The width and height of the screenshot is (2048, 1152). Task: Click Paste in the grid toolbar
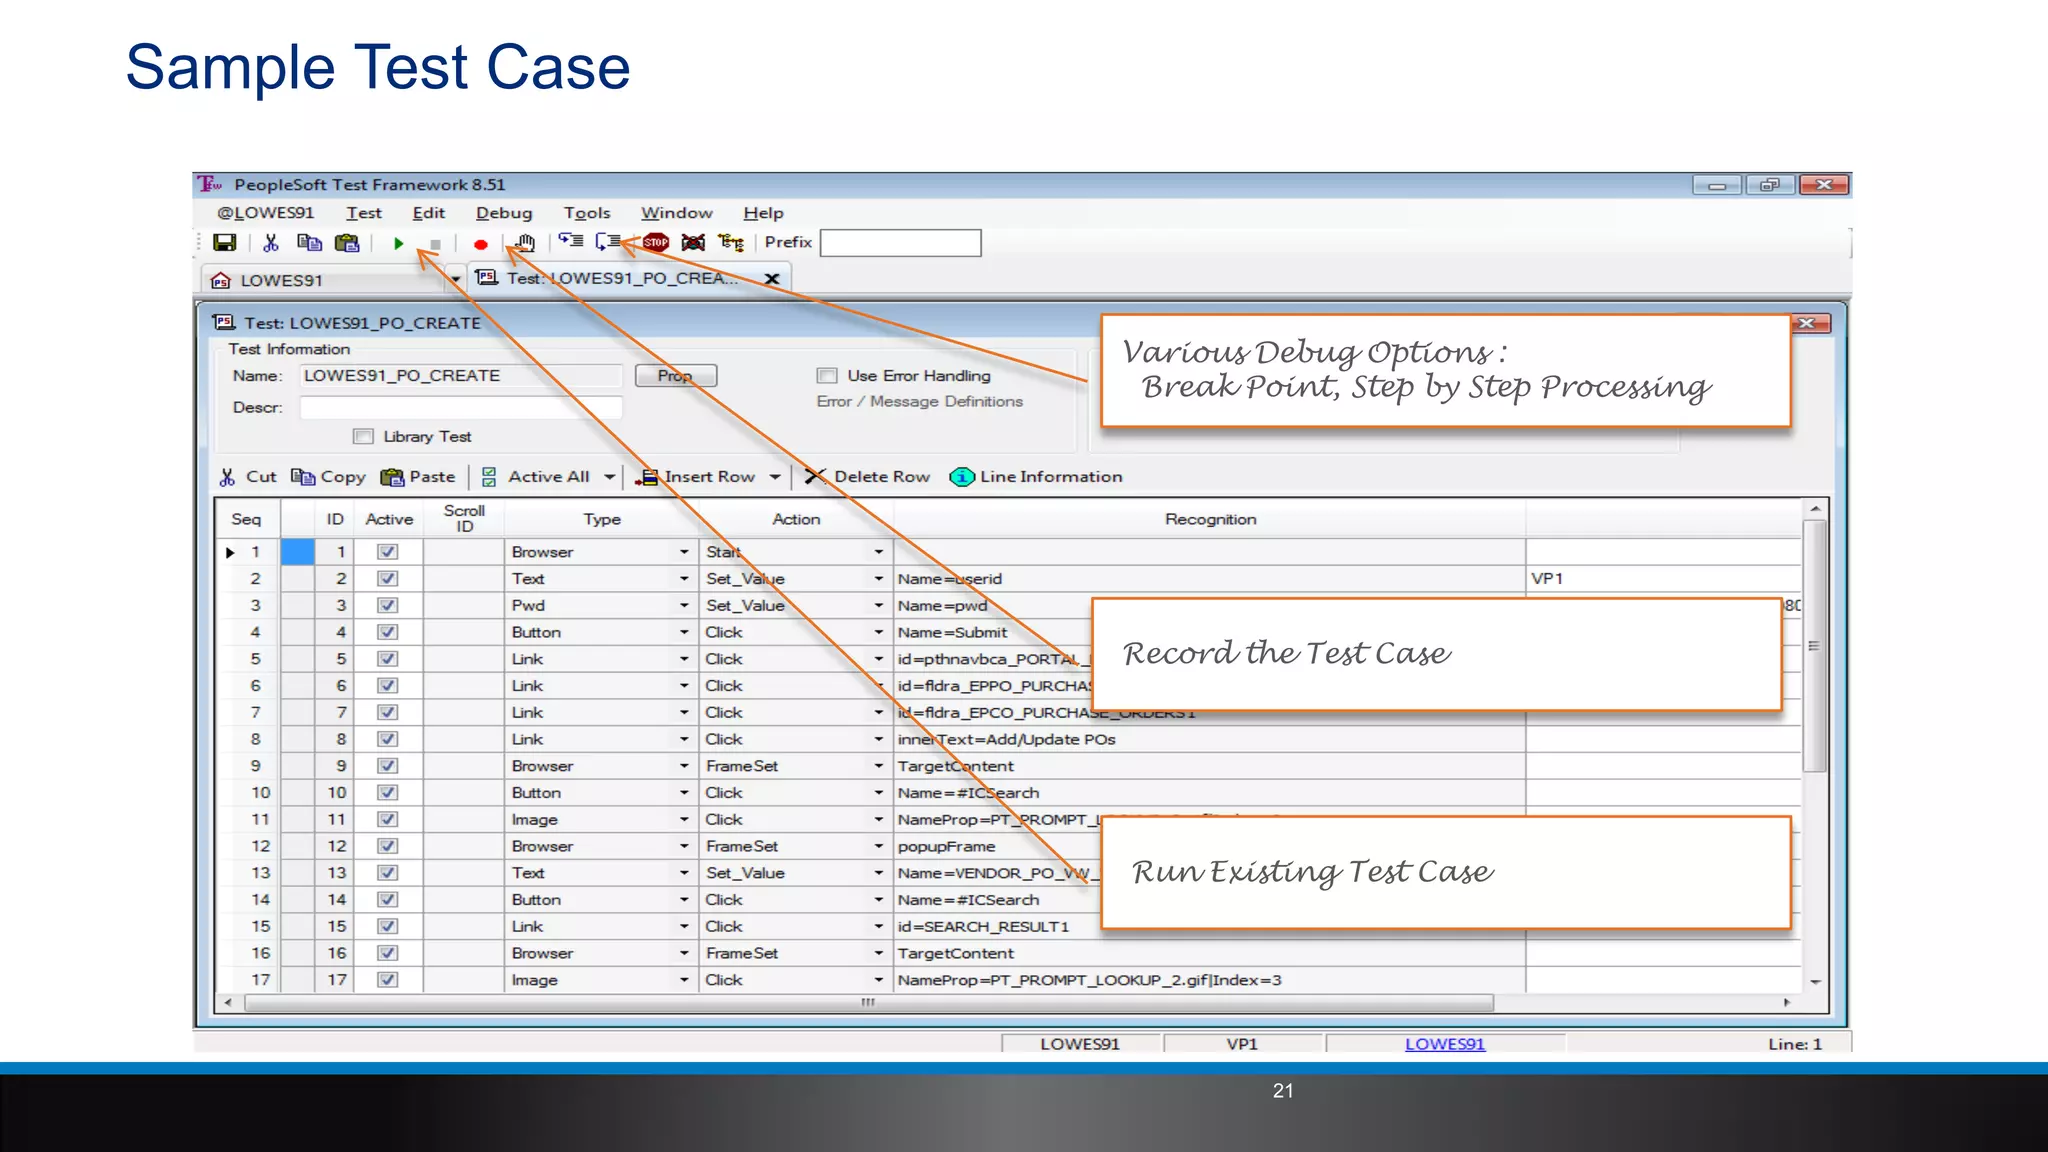point(418,477)
